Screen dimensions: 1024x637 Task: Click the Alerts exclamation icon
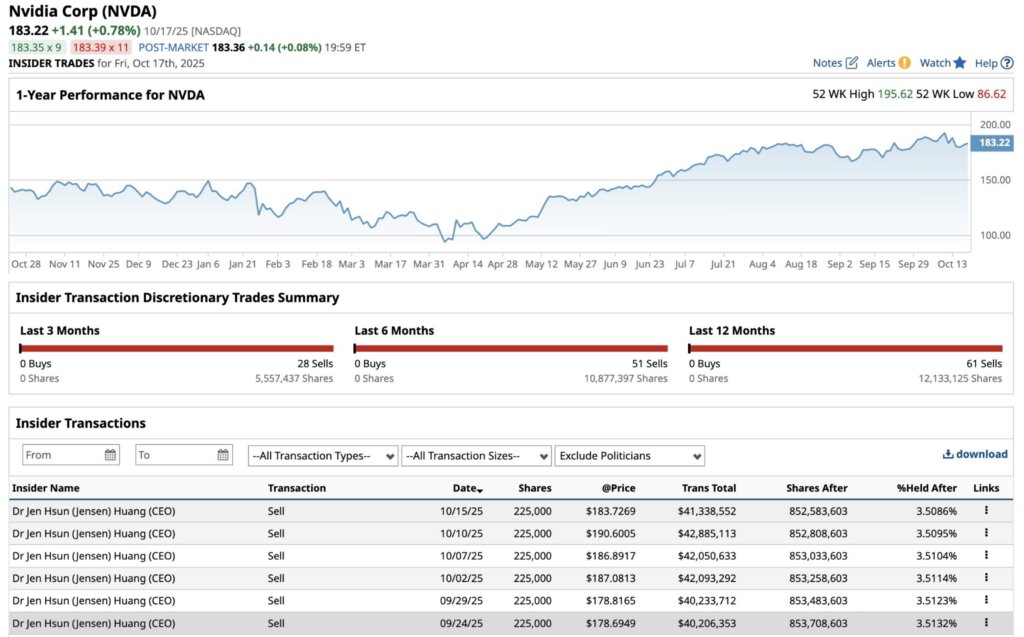[x=904, y=63]
